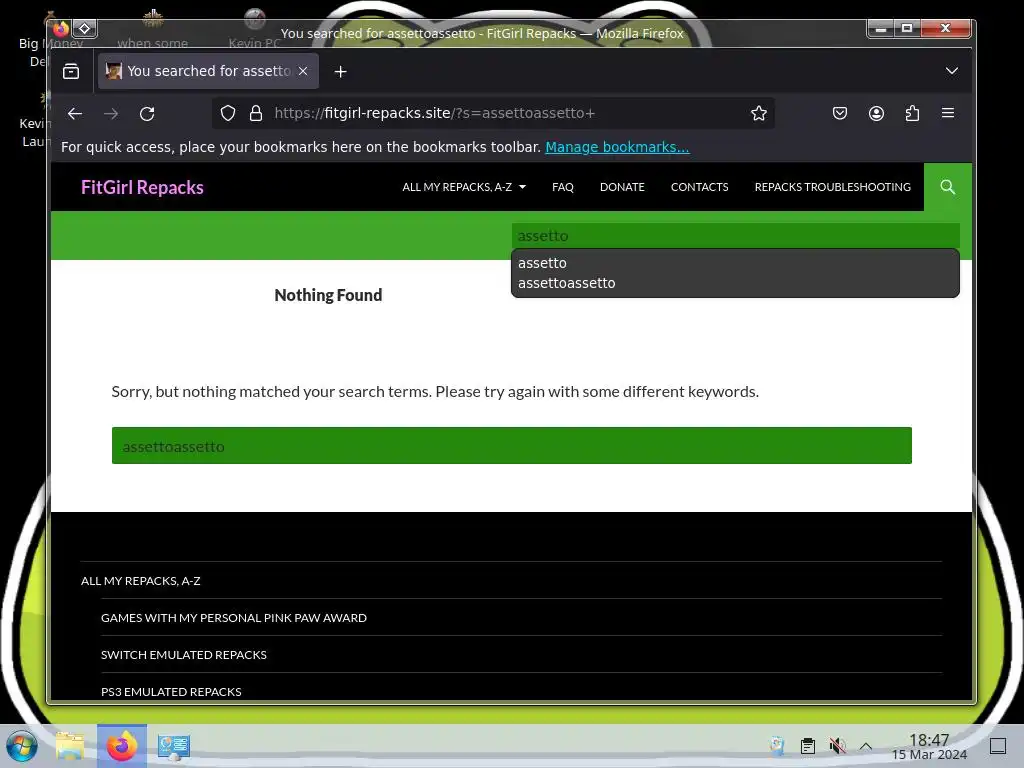Focus the page search box 'assettoassetto'
1024x768 pixels.
click(x=511, y=446)
